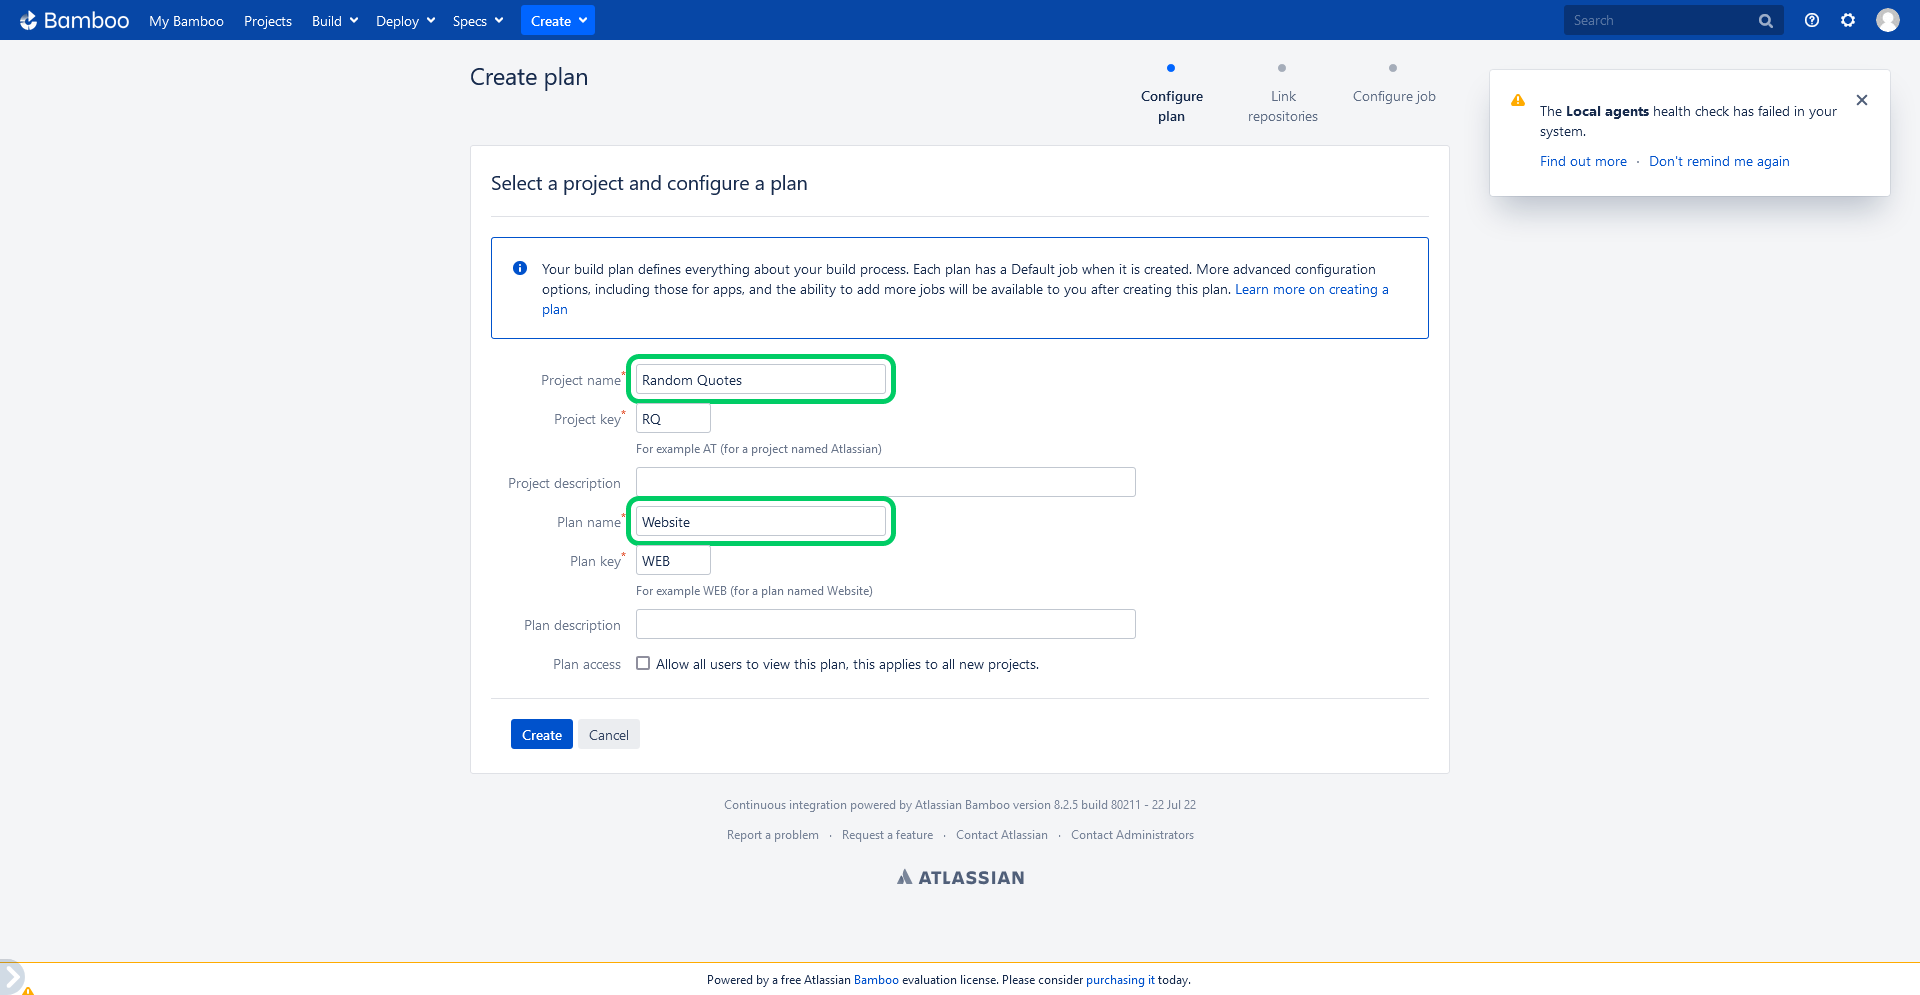Open the Specs dropdown menu
Viewport: 1920px width, 995px height.
pyautogui.click(x=478, y=21)
